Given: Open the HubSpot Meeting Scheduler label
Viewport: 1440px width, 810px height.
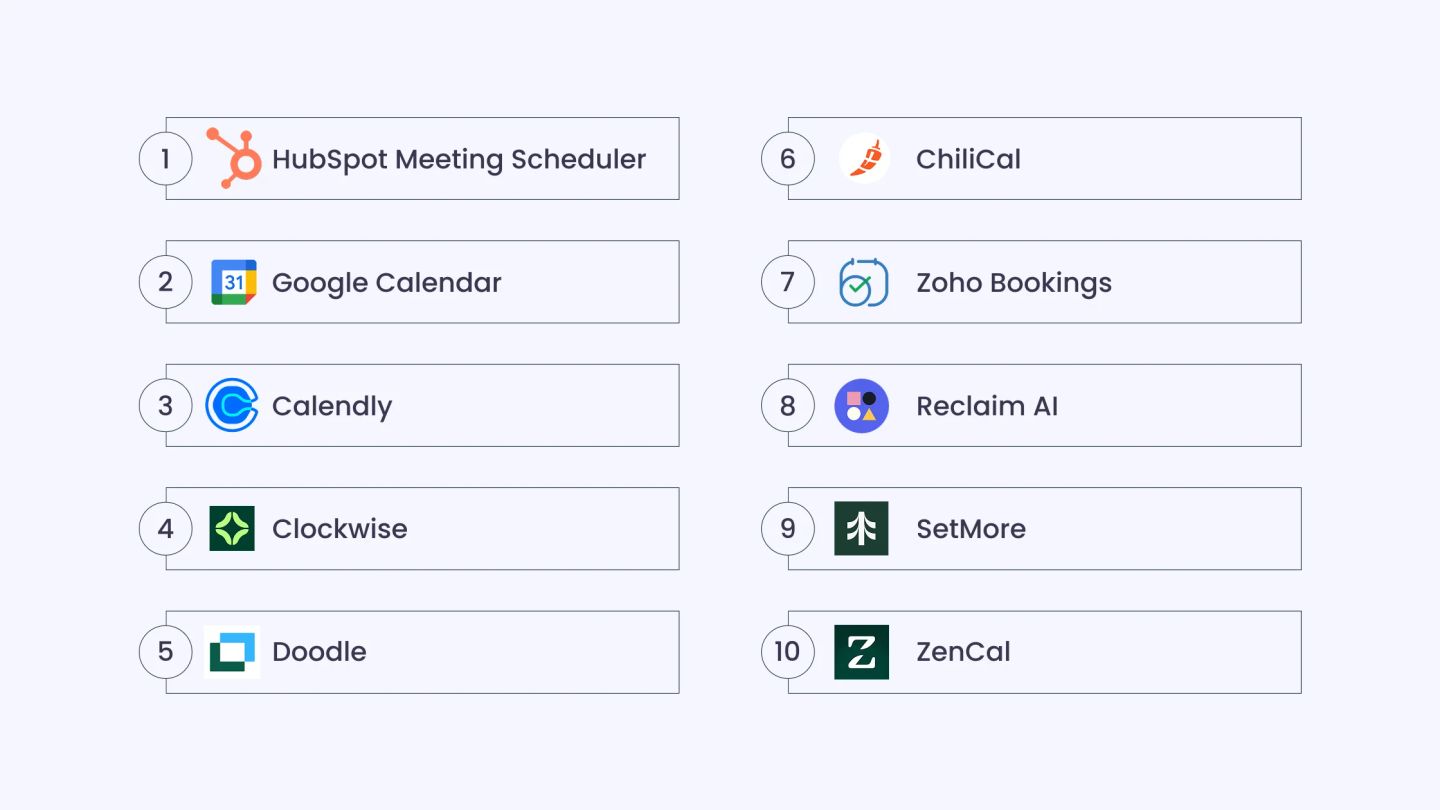Looking at the screenshot, I should coord(459,159).
